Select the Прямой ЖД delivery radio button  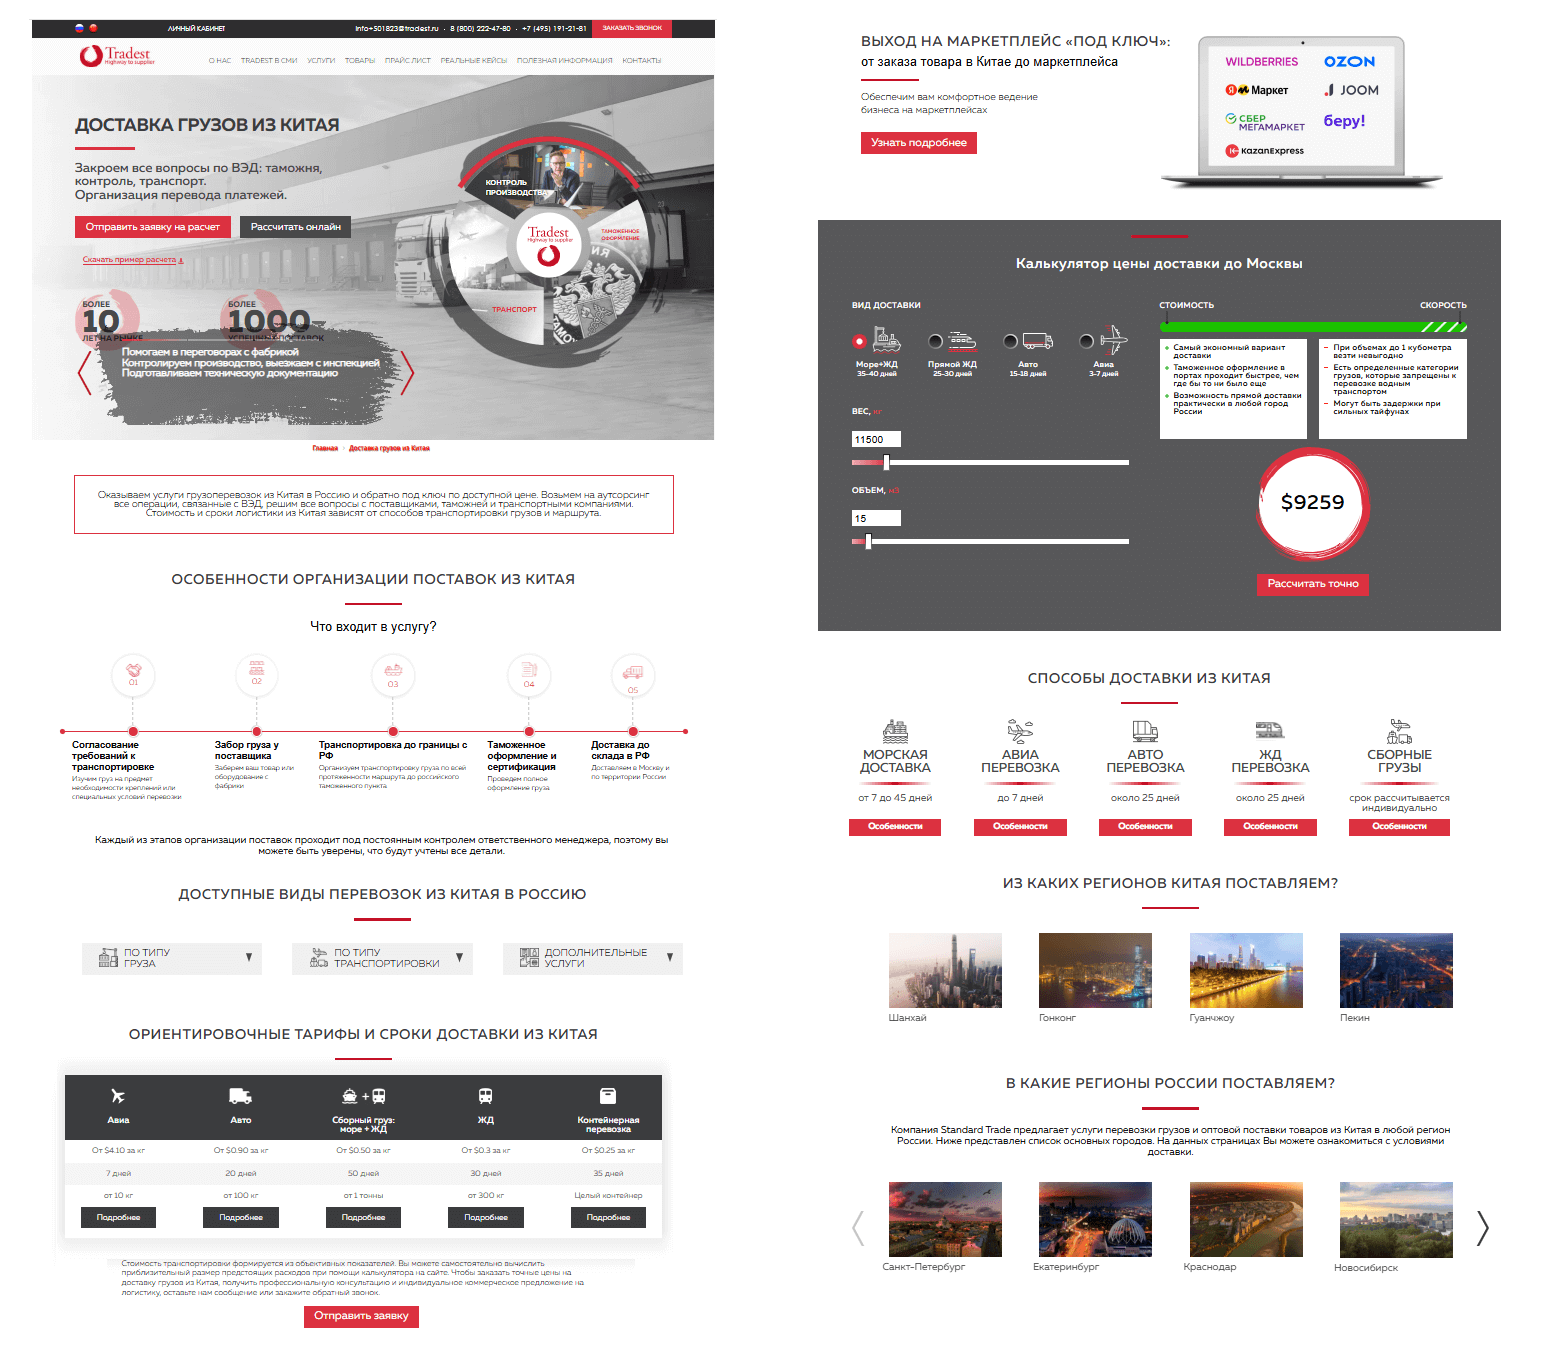pos(935,341)
